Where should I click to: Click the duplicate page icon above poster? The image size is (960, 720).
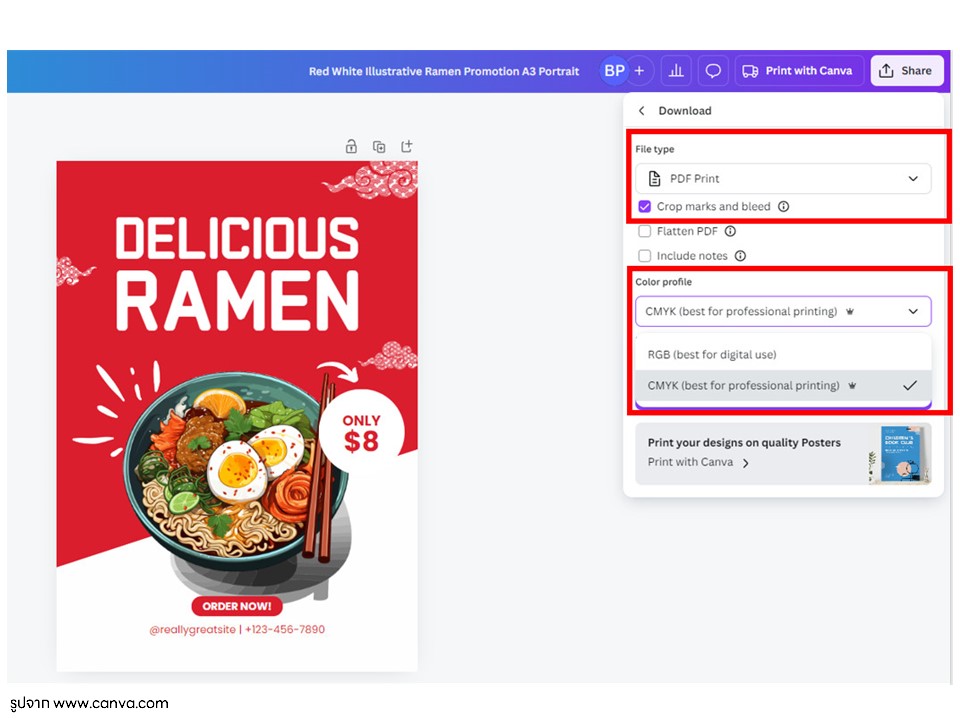click(379, 146)
